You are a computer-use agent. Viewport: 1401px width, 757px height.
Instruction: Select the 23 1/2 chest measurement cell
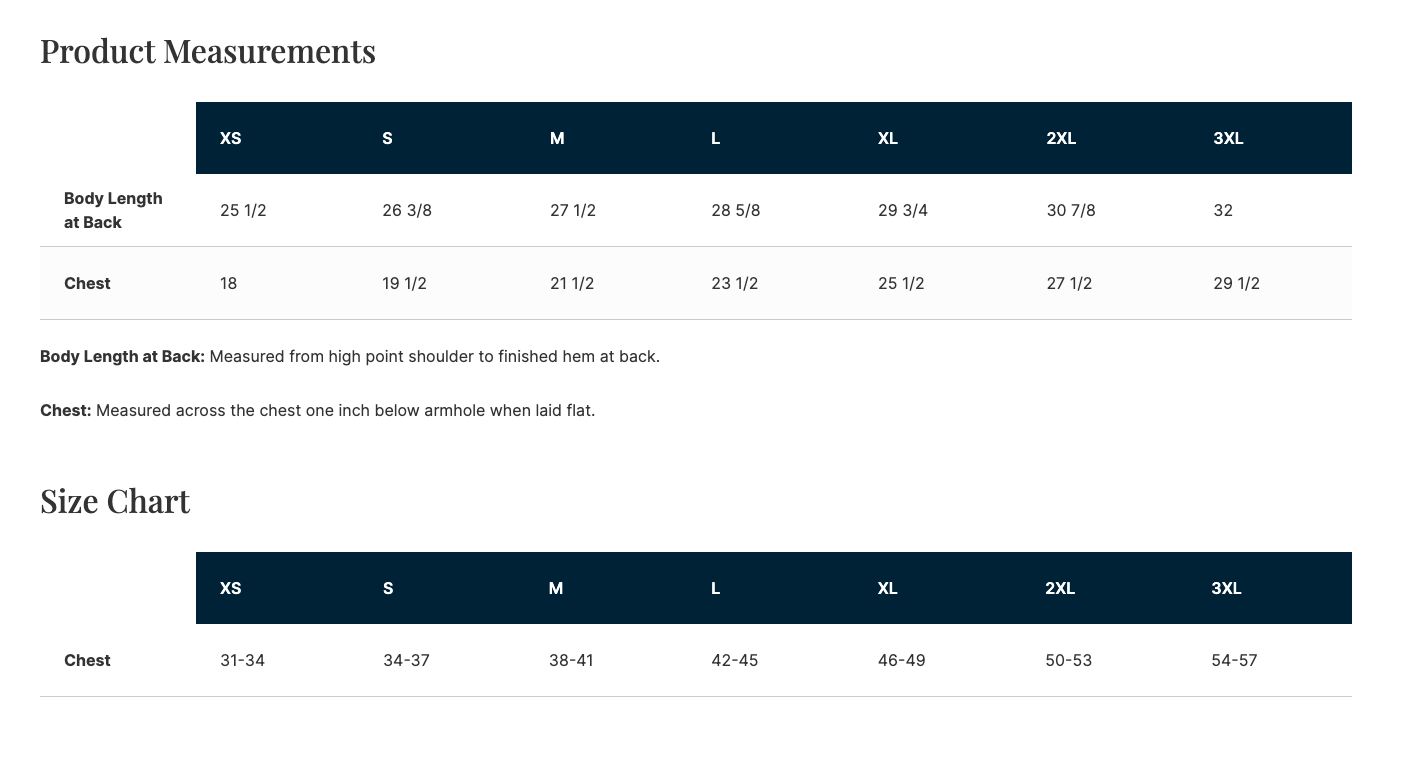tap(734, 283)
